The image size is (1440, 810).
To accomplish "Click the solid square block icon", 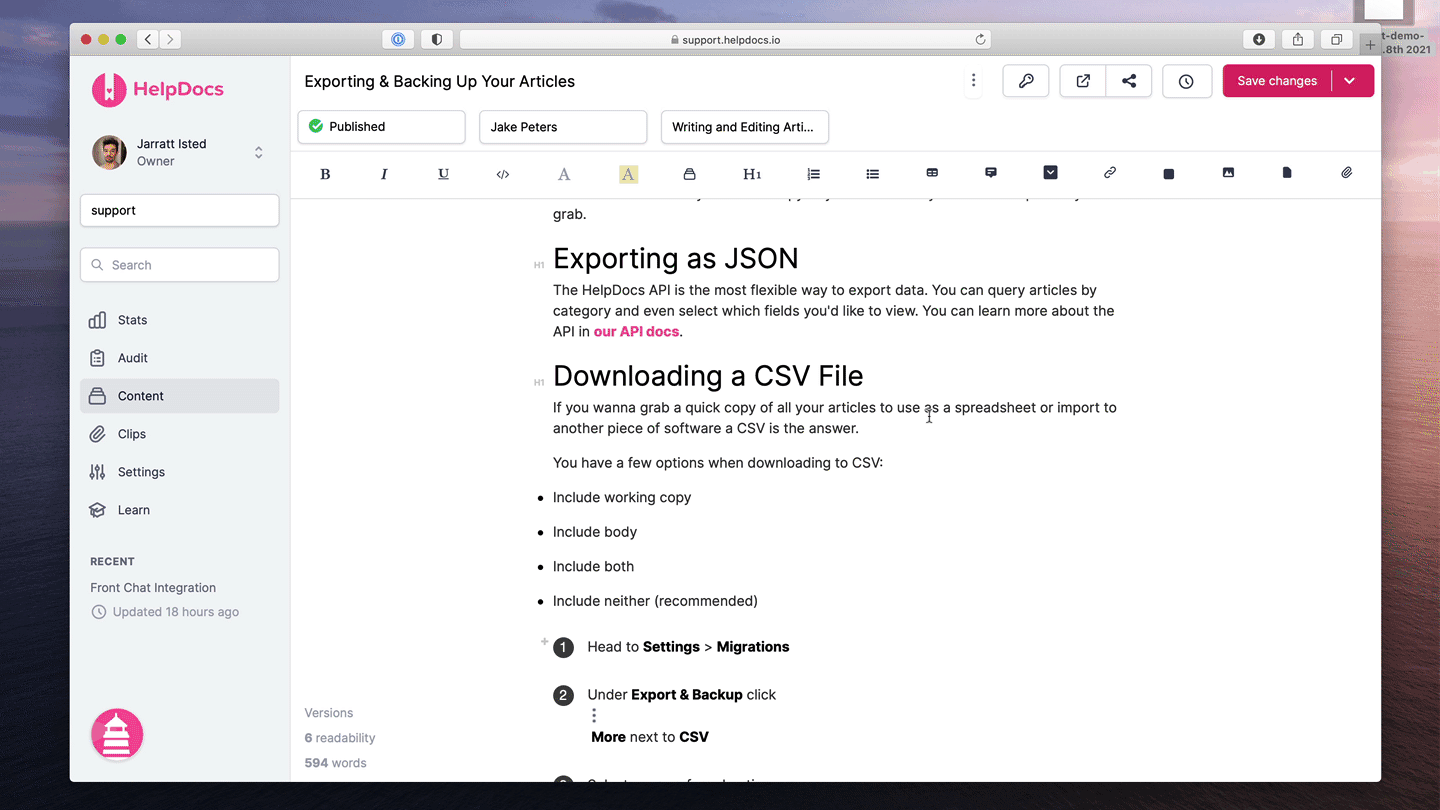I will pos(1169,174).
